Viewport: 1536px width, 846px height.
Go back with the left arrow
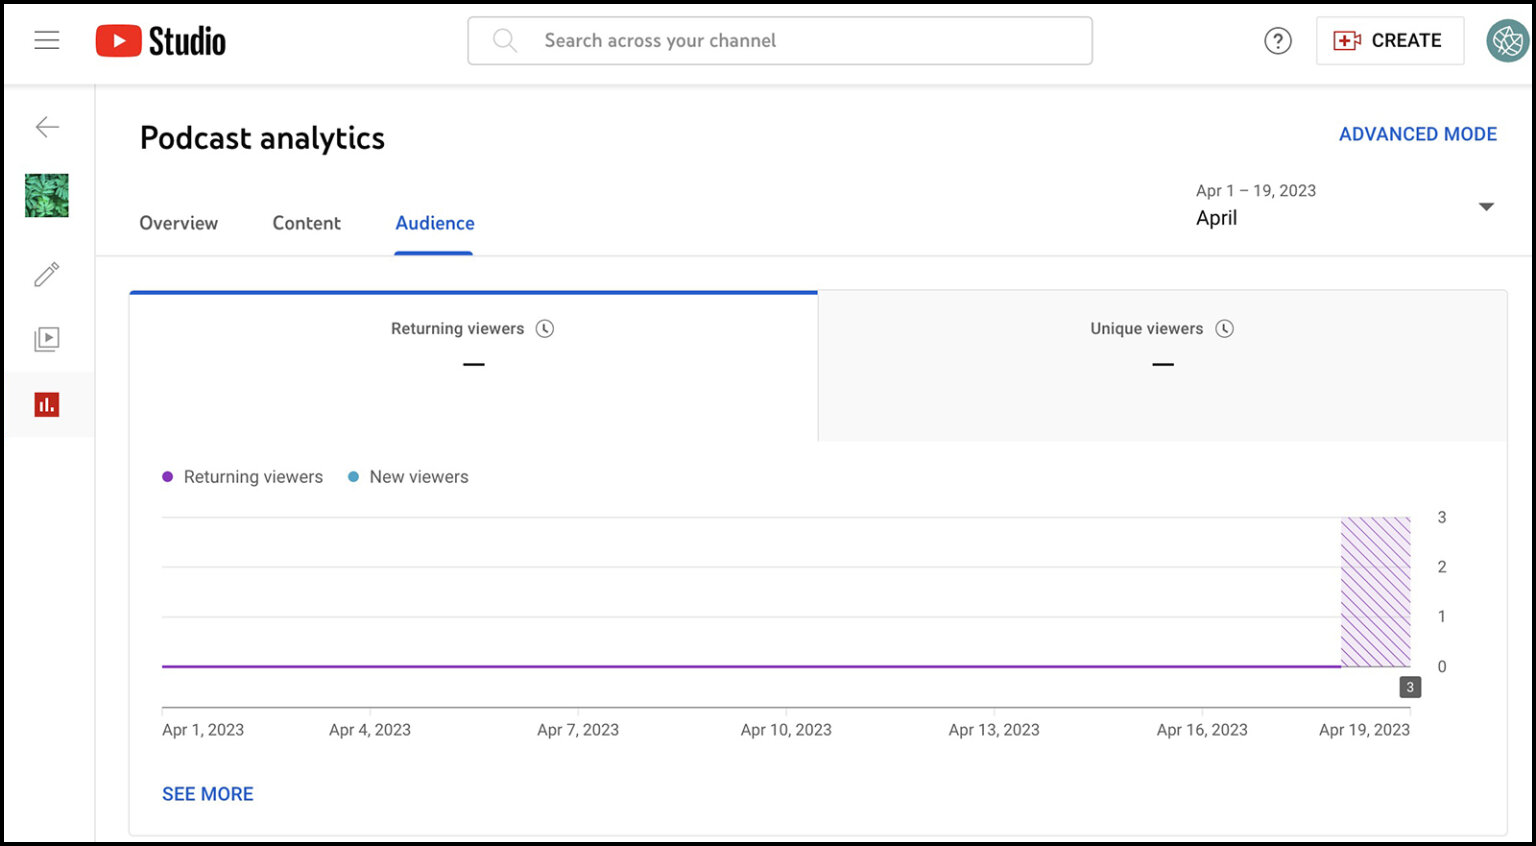[47, 127]
